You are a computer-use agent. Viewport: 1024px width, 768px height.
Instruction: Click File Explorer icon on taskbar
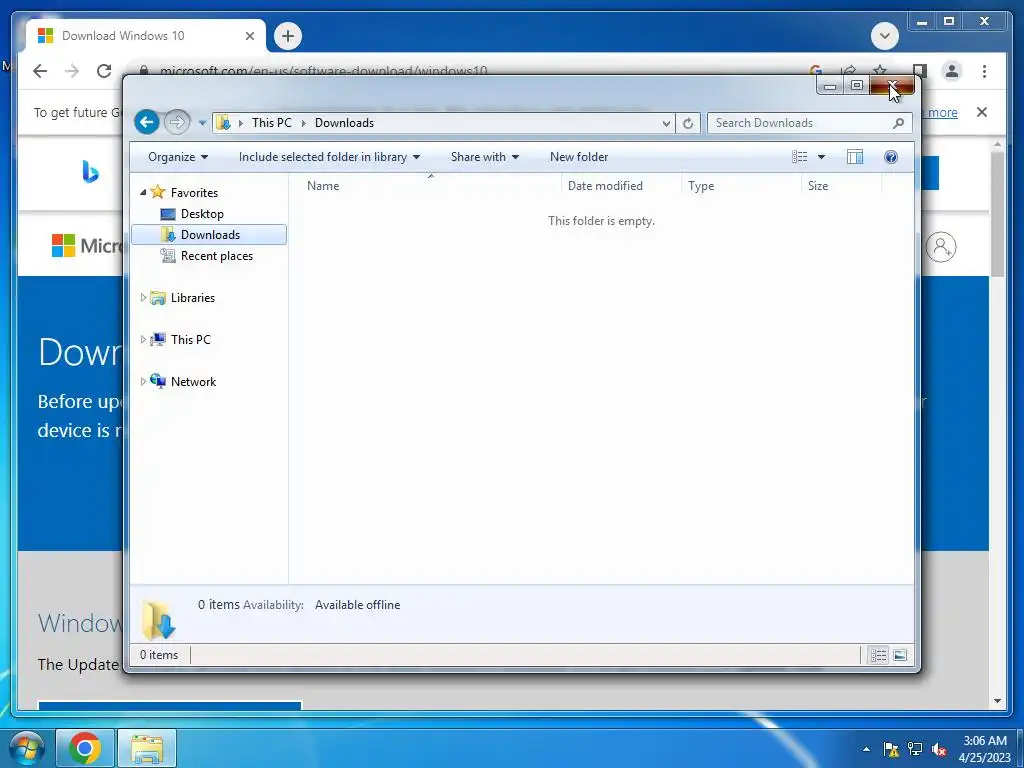(147, 748)
